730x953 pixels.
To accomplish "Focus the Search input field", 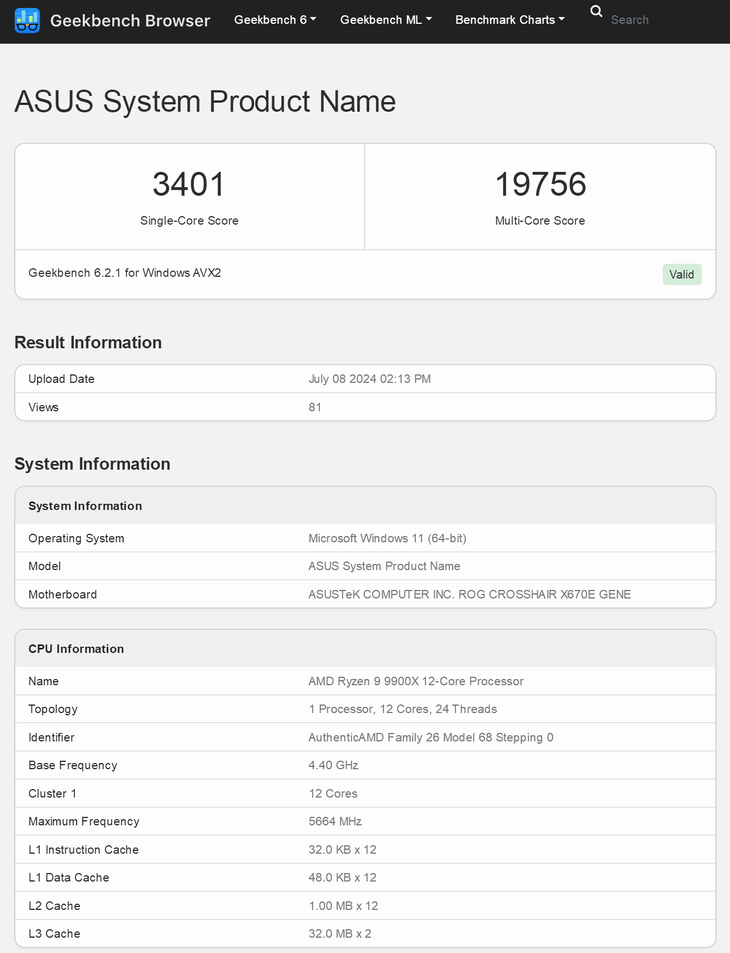I will pos(660,20).
